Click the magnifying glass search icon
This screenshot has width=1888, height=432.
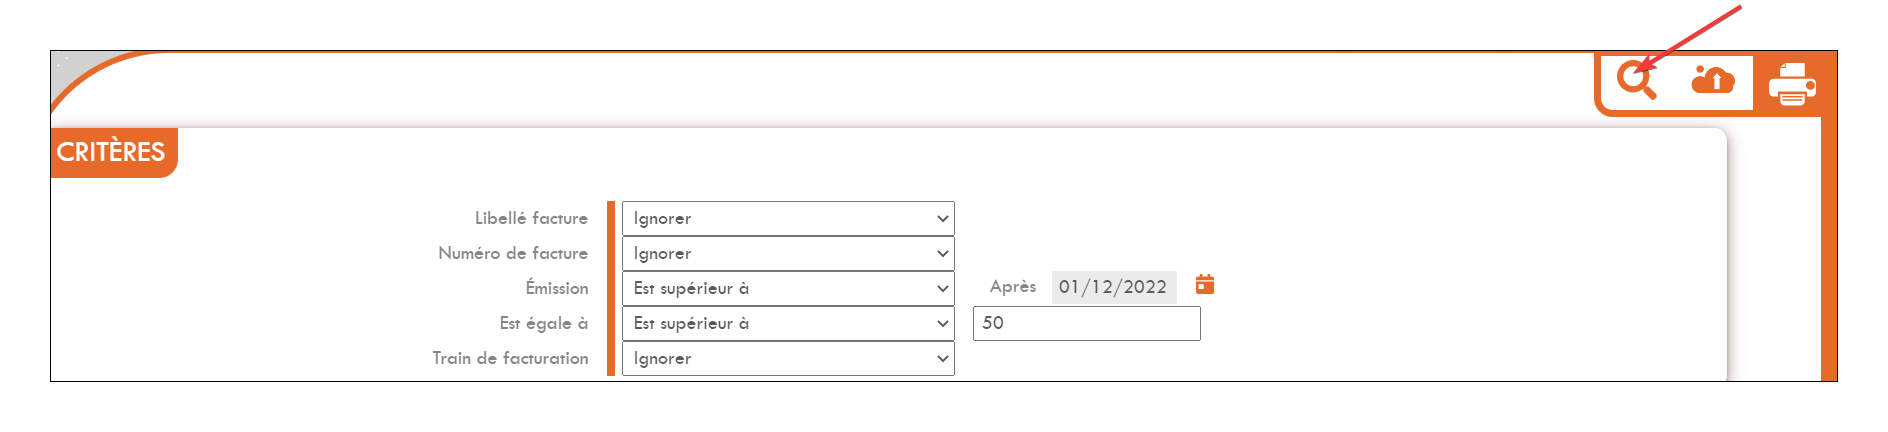click(x=1637, y=80)
